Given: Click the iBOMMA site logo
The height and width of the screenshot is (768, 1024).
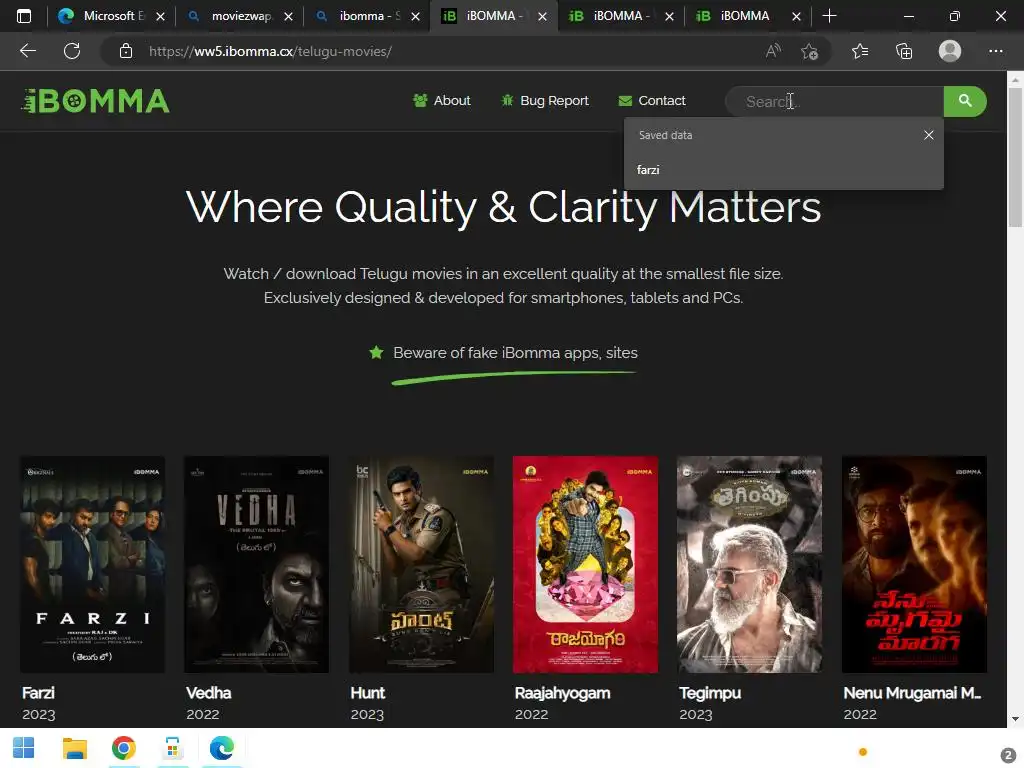Looking at the screenshot, I should pyautogui.click(x=95, y=101).
